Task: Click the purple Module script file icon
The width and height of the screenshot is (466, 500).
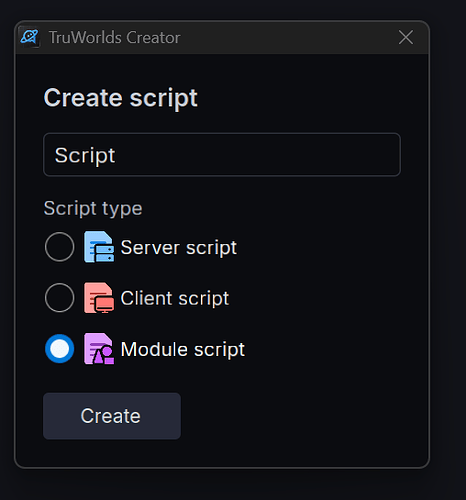Action: 99,349
